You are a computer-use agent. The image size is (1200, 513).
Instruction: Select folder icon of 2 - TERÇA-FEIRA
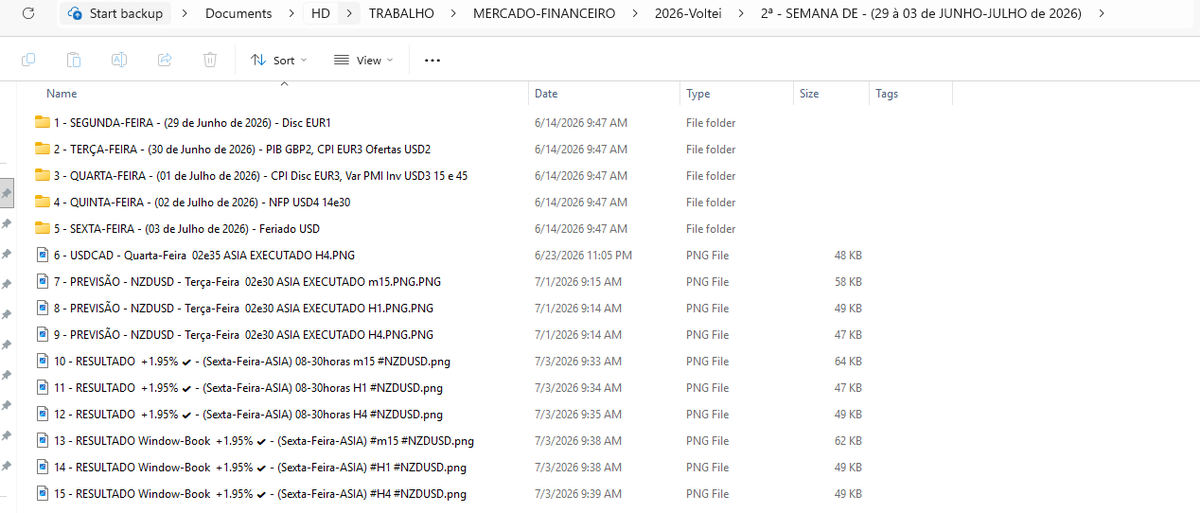point(42,149)
